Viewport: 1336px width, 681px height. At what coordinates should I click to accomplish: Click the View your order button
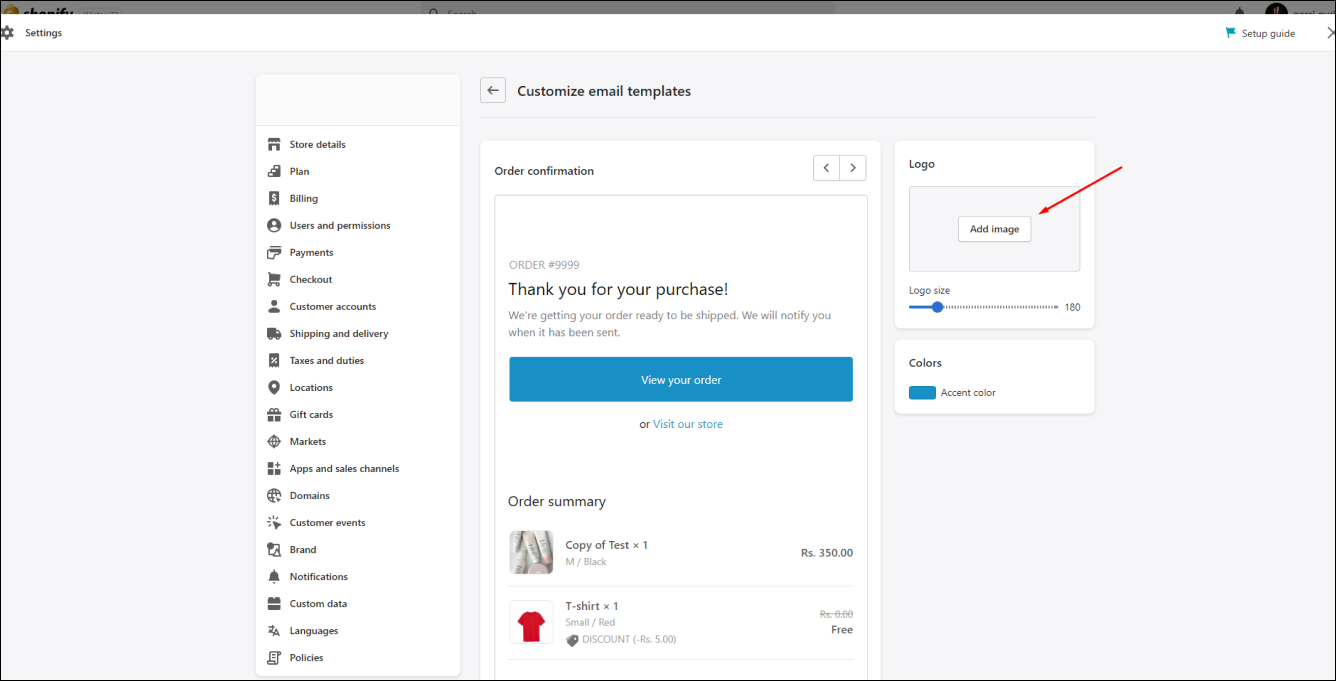click(681, 380)
